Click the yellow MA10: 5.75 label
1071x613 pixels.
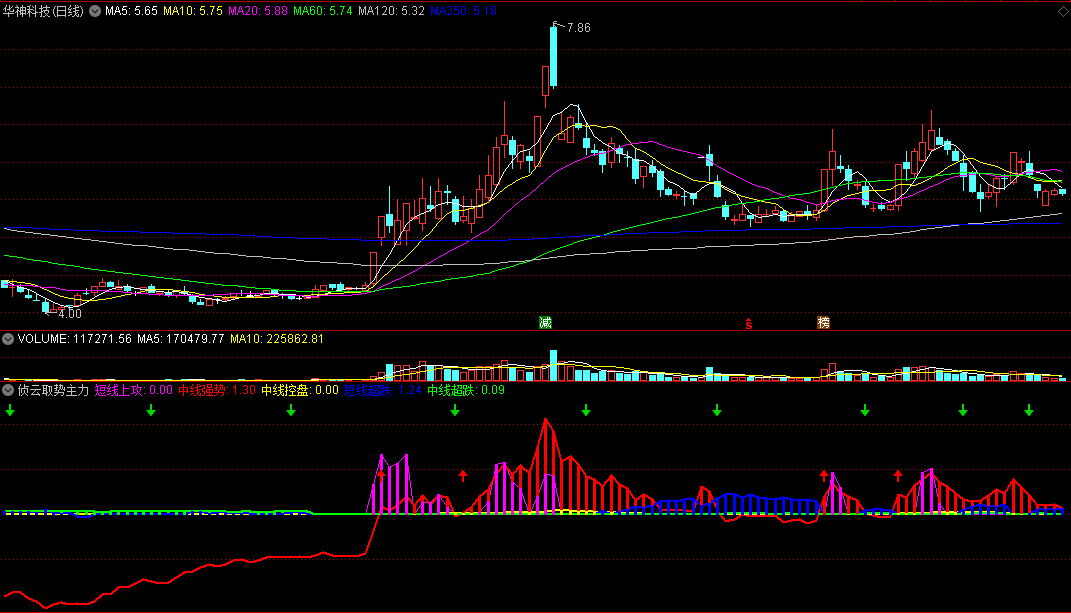[x=193, y=11]
